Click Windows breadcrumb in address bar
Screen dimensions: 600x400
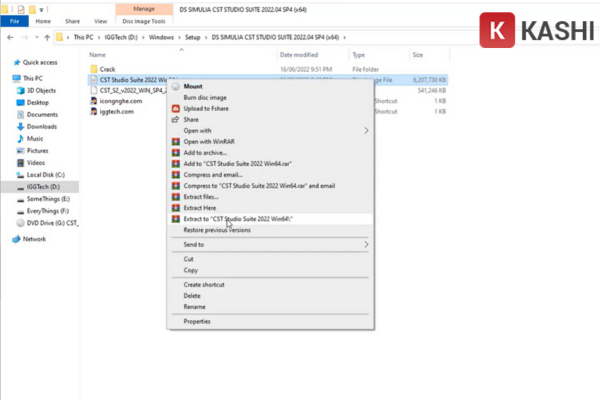click(x=161, y=38)
